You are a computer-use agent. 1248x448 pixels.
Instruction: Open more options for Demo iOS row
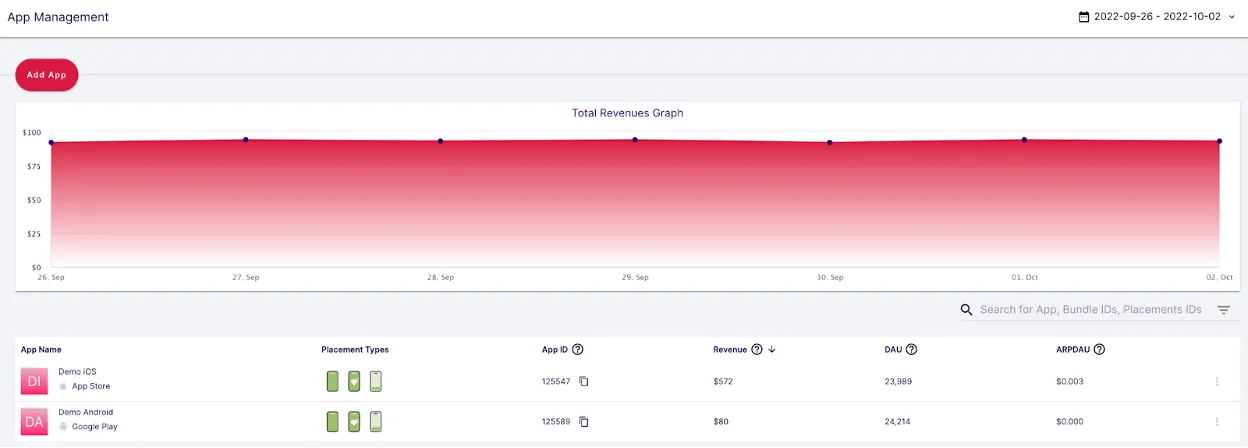click(x=1217, y=381)
